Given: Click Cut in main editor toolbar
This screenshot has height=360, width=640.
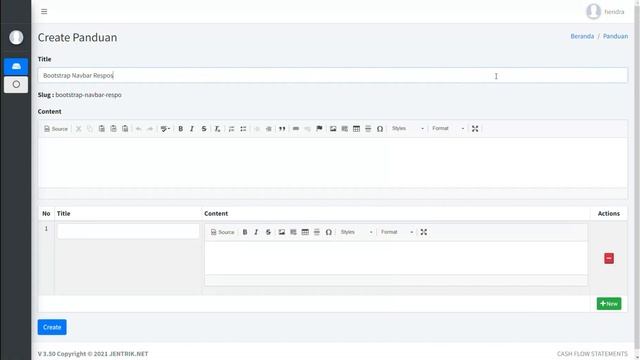Looking at the screenshot, I should [x=78, y=129].
